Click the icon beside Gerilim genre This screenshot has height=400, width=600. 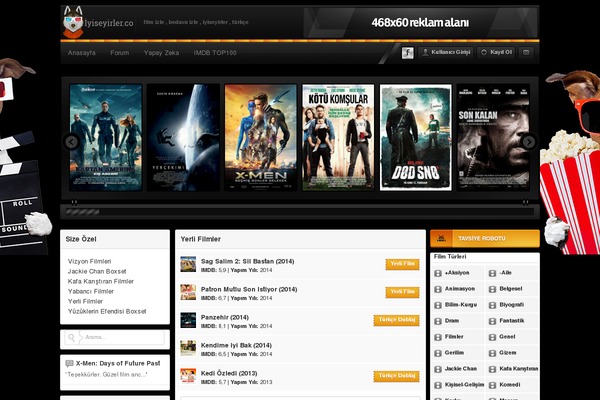[438, 353]
